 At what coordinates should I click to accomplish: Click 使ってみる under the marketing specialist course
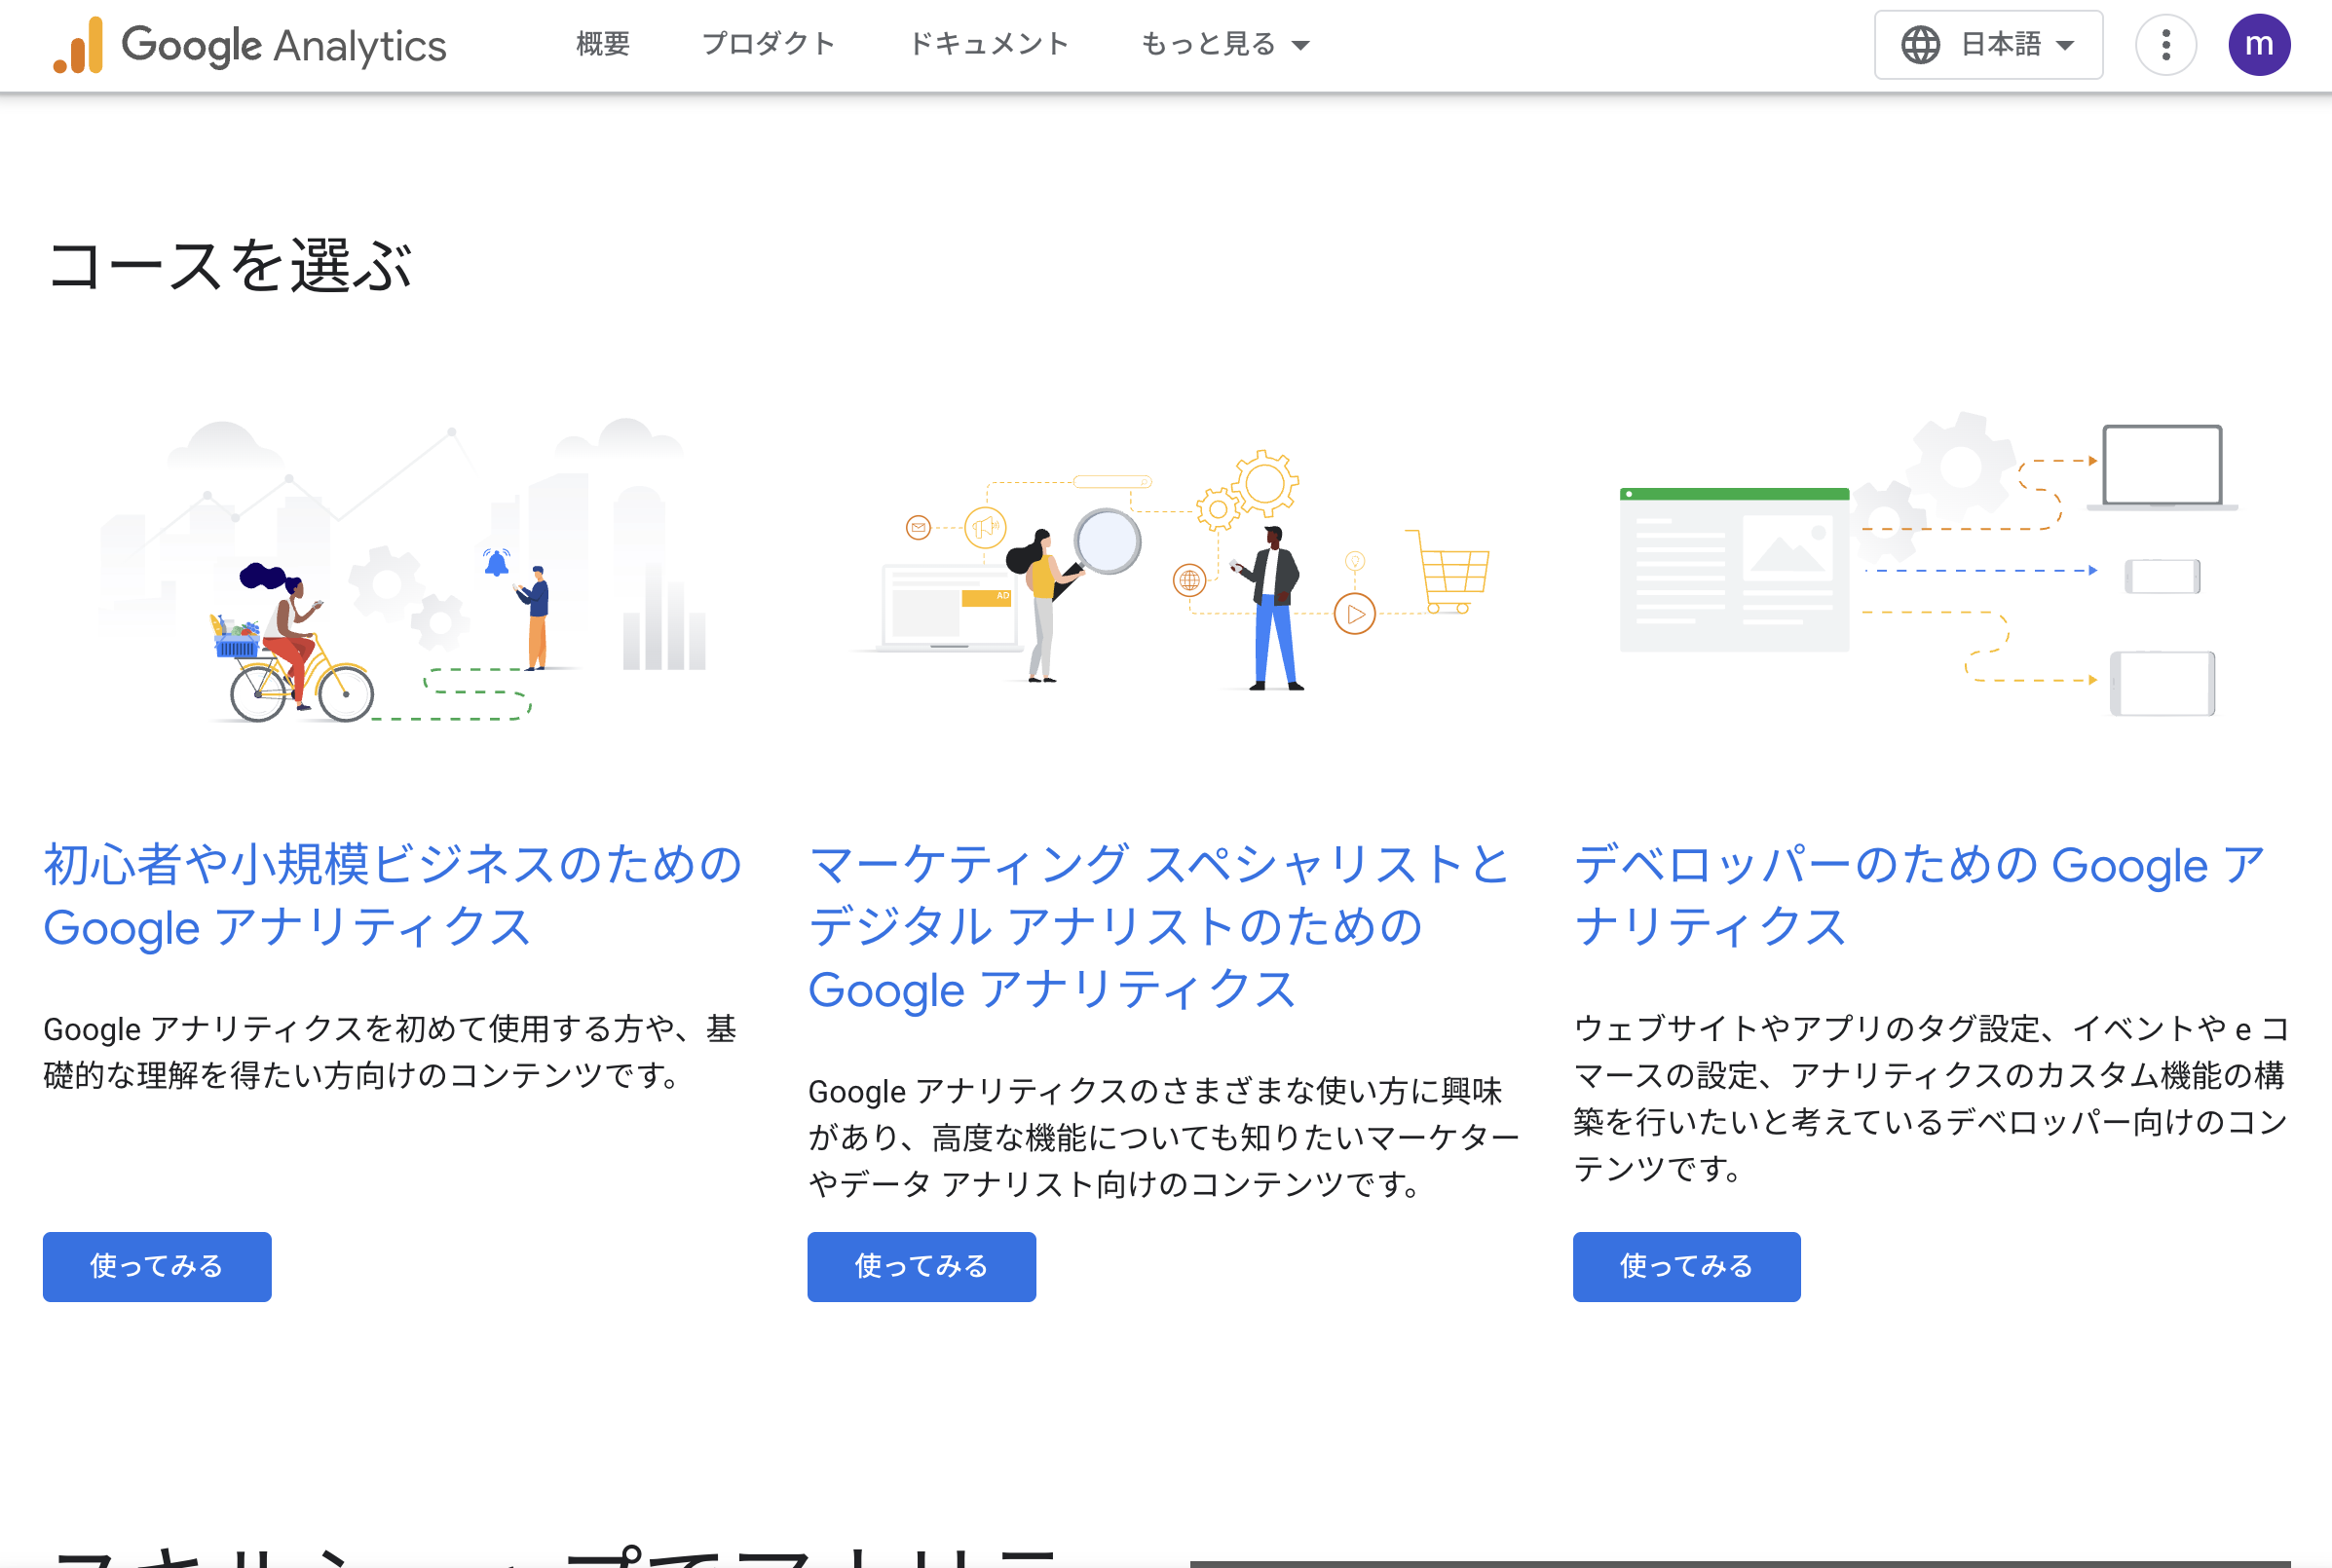tap(921, 1266)
